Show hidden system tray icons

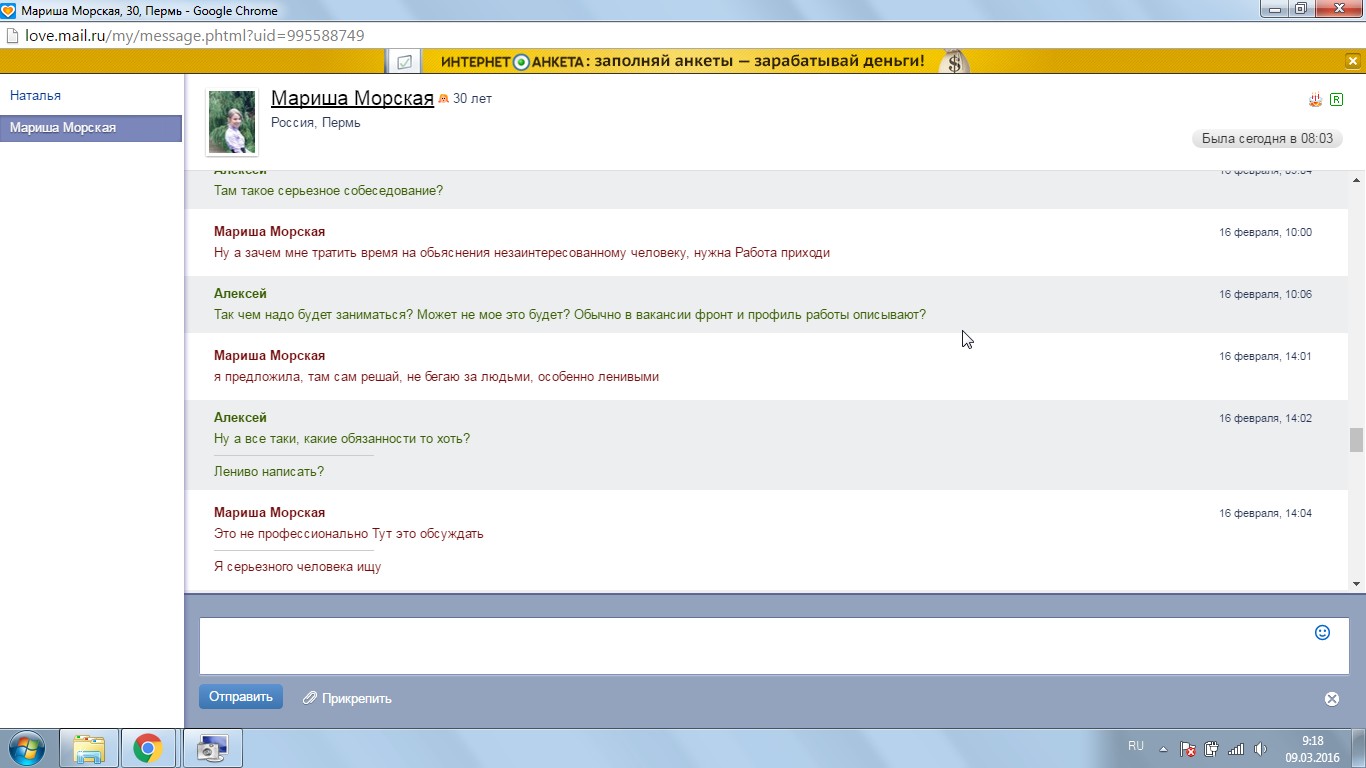1163,748
